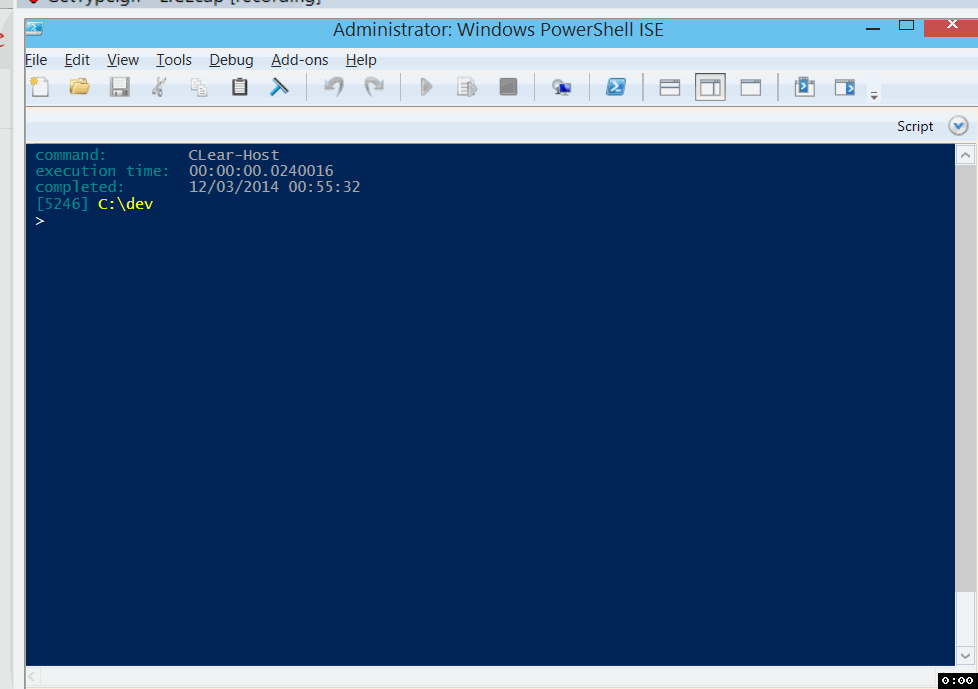Expand the Script pane chevron
Image resolution: width=978 pixels, height=689 pixels.
pyautogui.click(x=958, y=126)
